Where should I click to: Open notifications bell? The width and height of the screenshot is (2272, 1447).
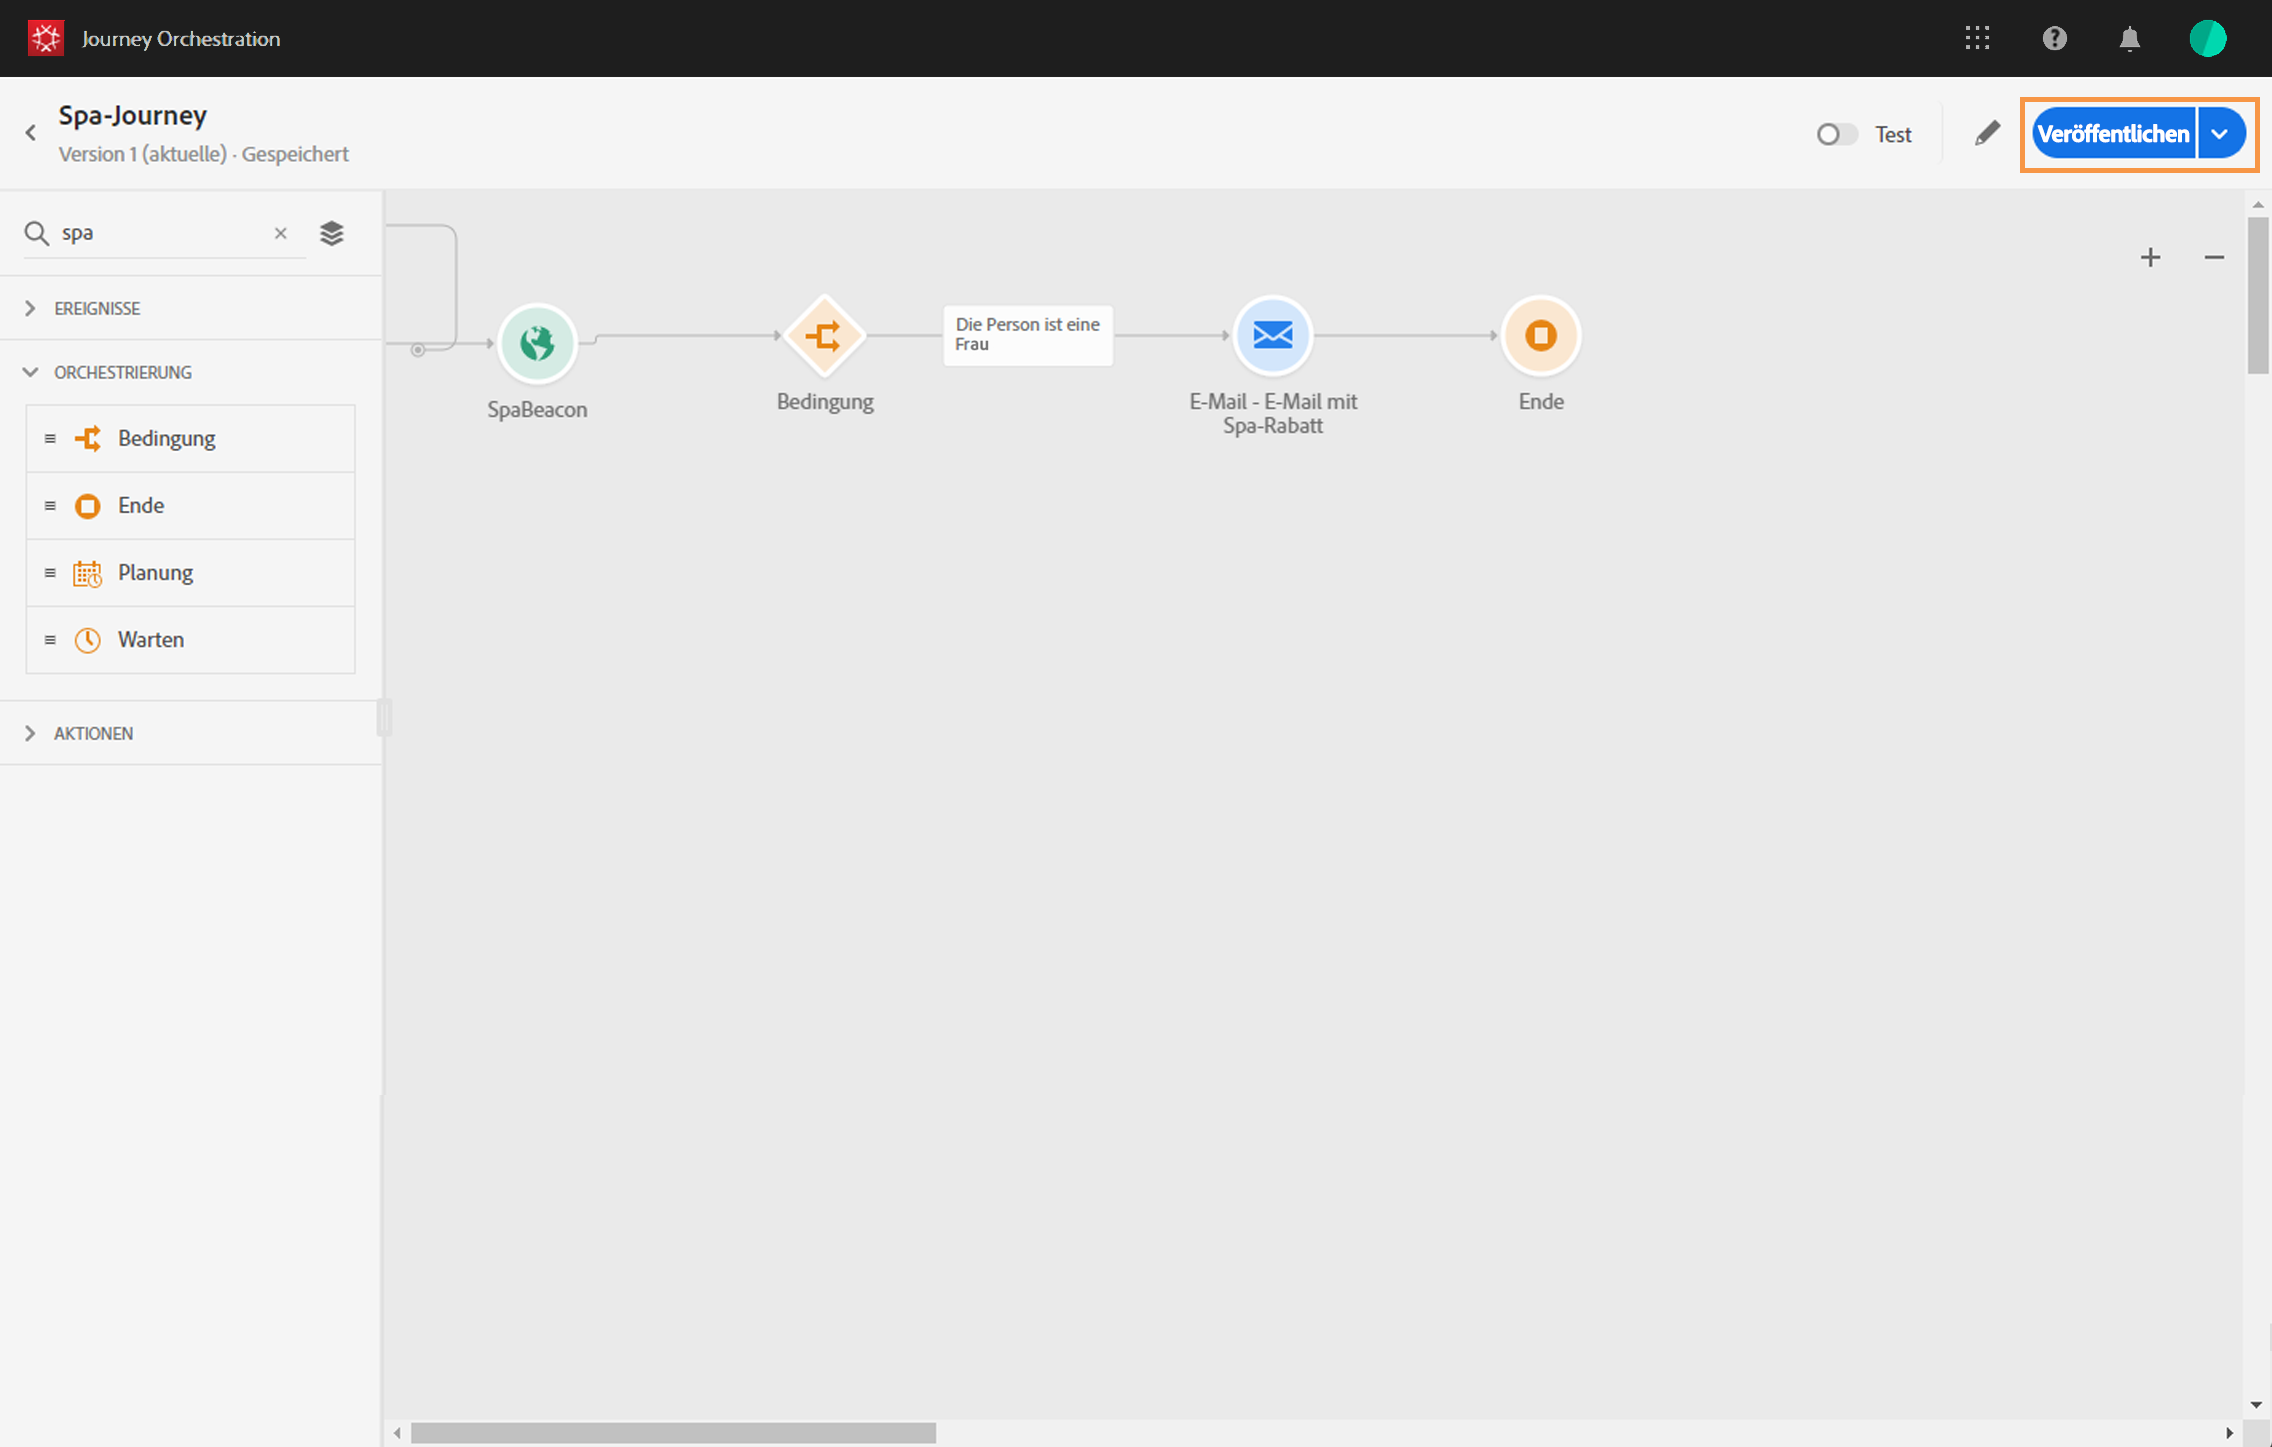click(x=2130, y=38)
